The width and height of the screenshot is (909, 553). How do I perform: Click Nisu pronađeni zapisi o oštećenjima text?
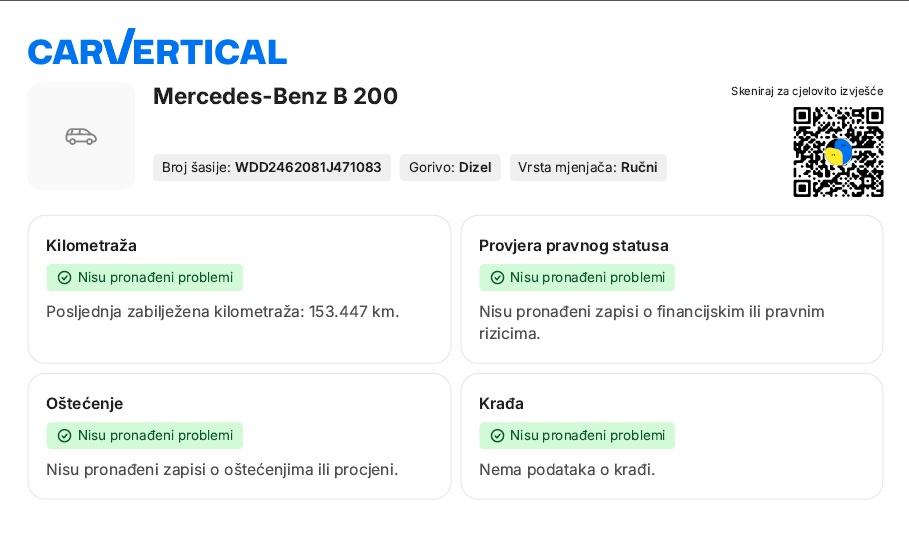pyautogui.click(x=222, y=470)
